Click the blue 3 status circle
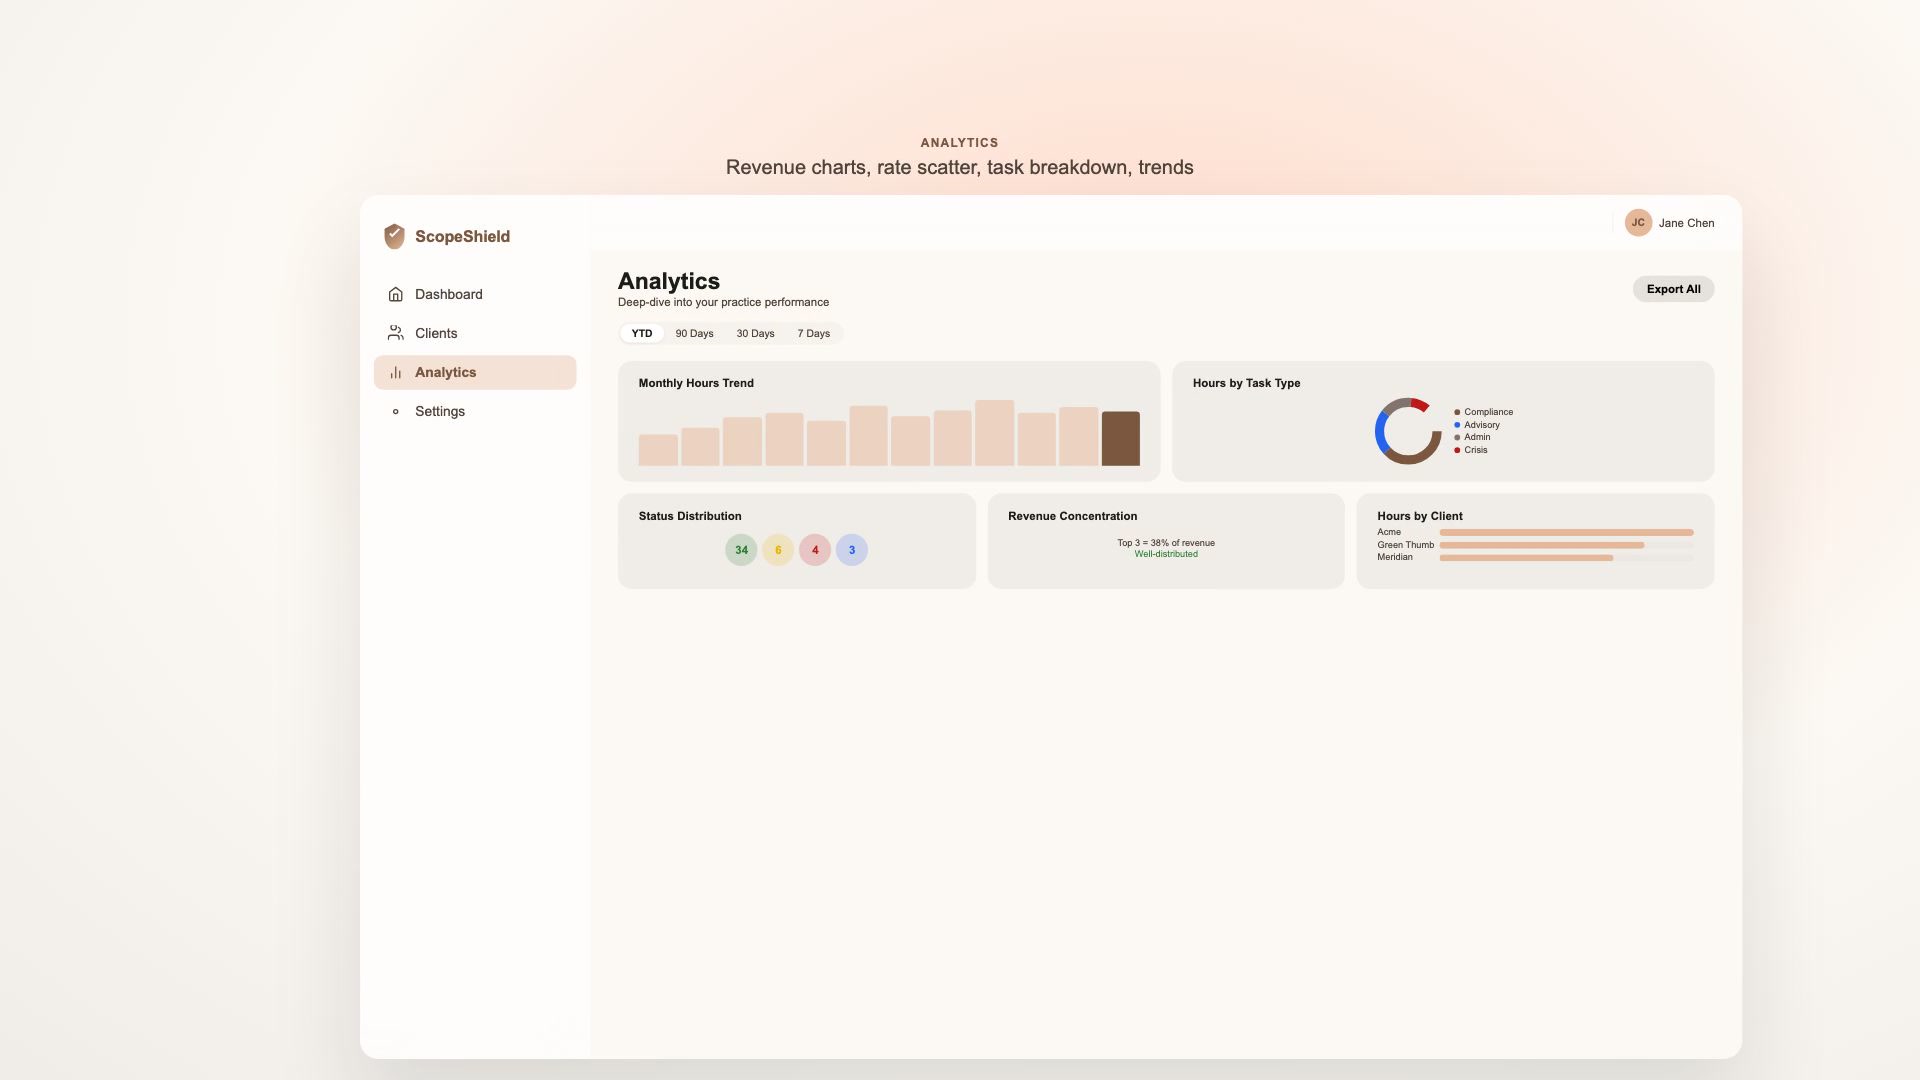This screenshot has height=1080, width=1920. tap(852, 550)
